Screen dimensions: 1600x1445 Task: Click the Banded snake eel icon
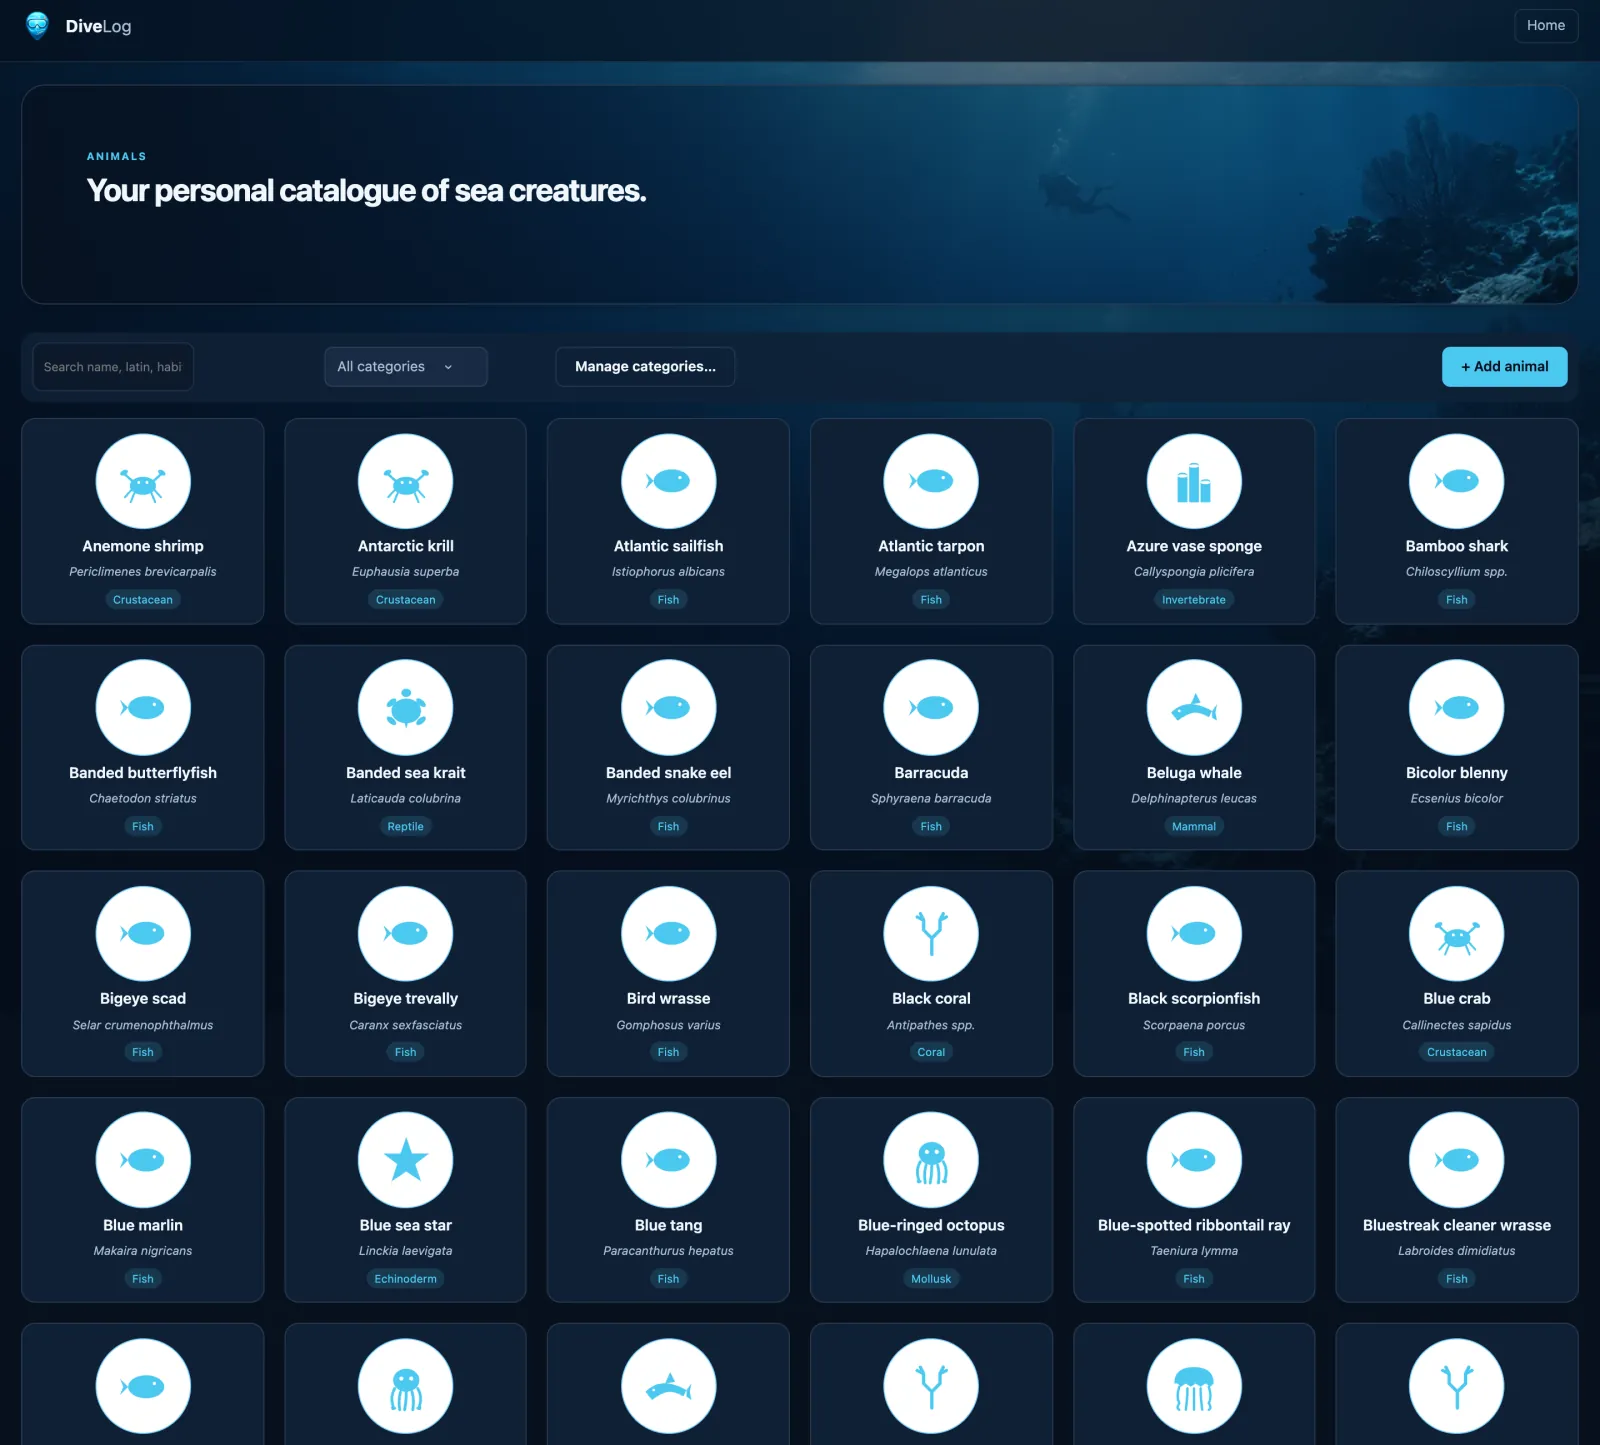tap(668, 707)
